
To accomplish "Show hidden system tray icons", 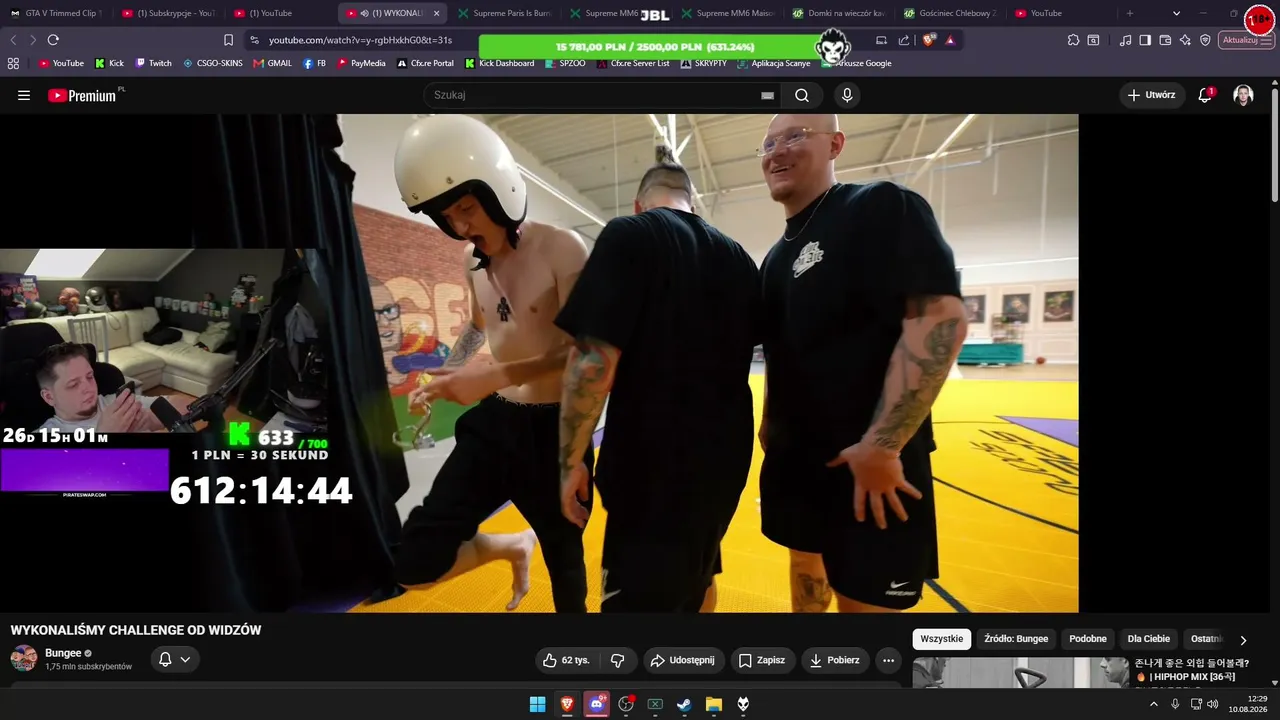I will coord(1153,704).
